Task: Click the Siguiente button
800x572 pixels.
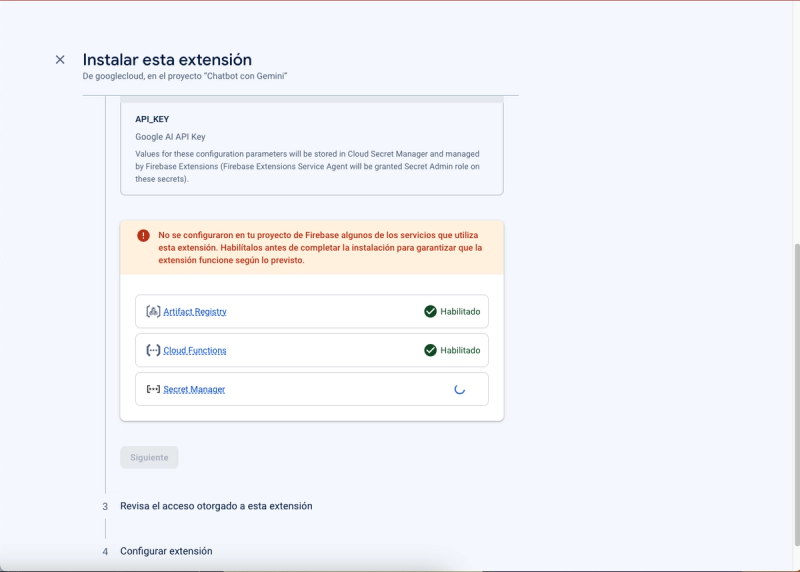Action: (149, 457)
